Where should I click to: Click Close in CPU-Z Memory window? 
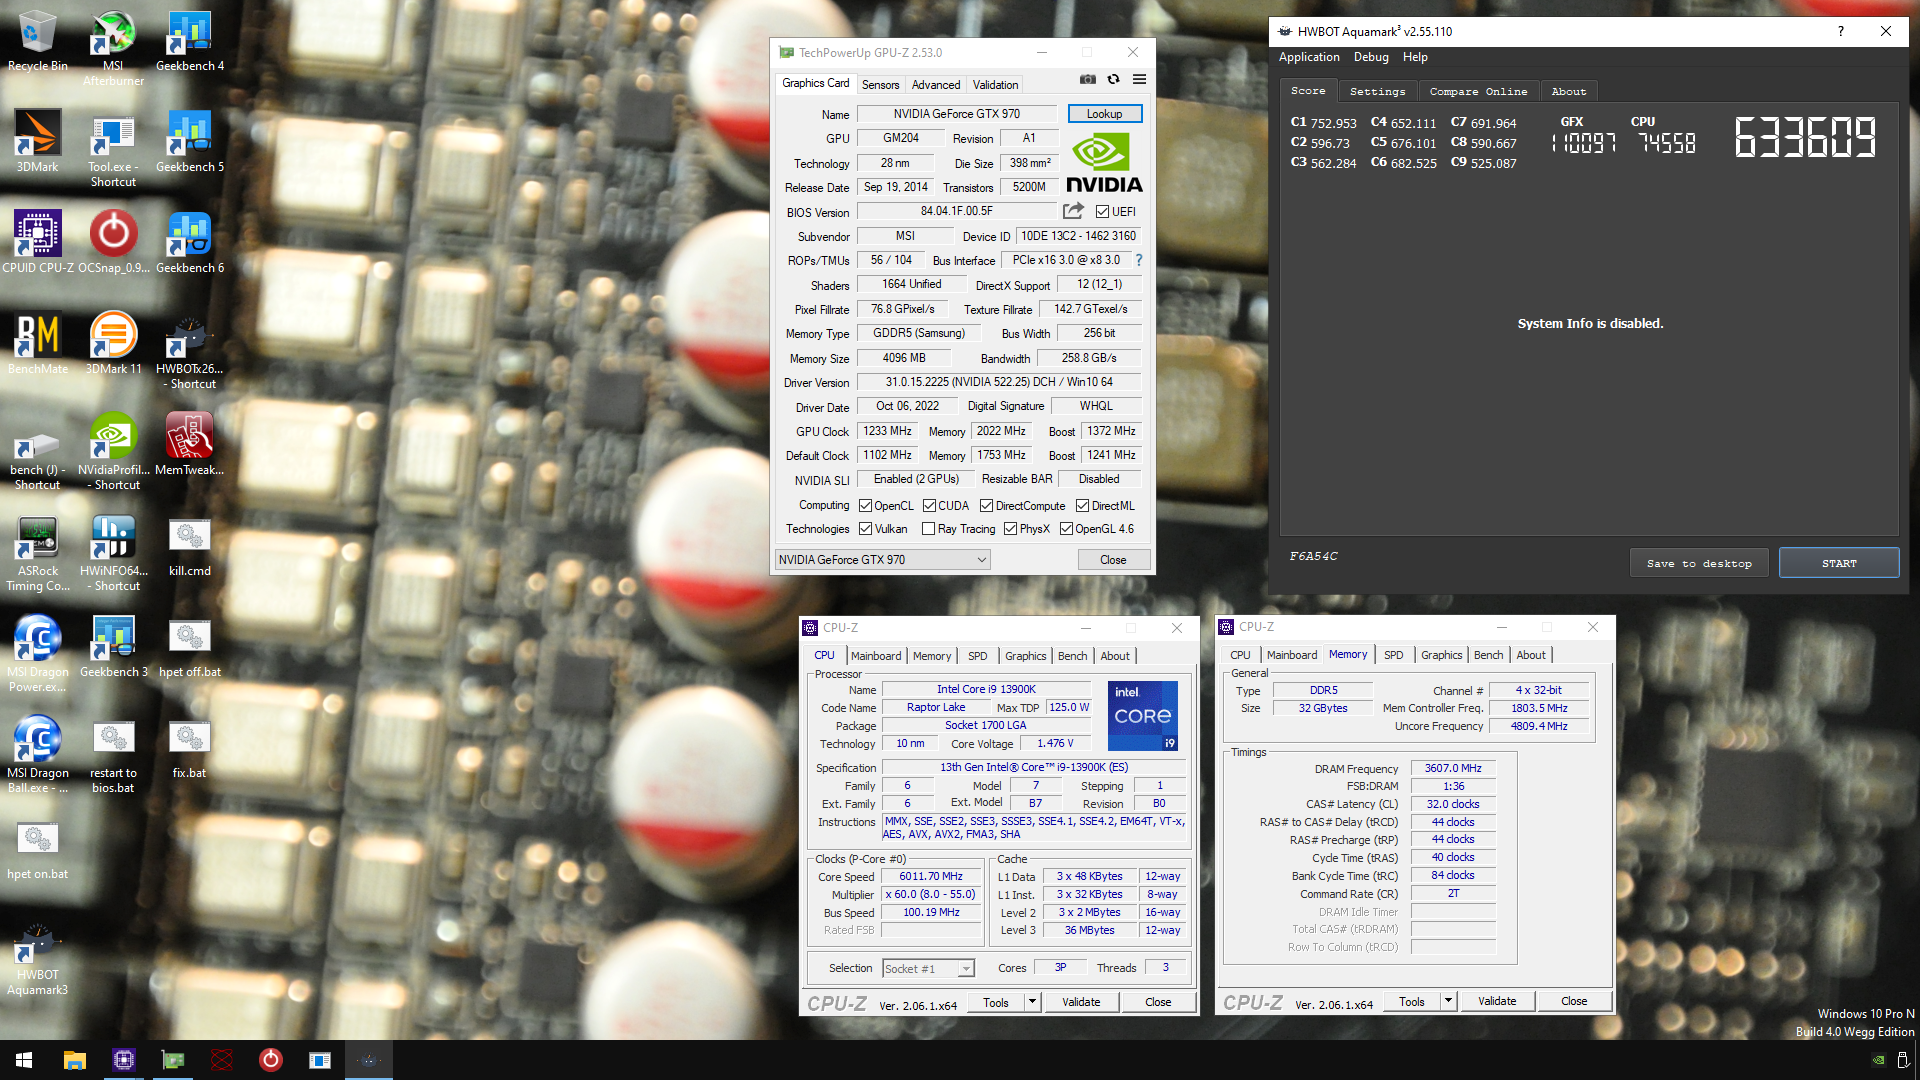point(1573,1000)
